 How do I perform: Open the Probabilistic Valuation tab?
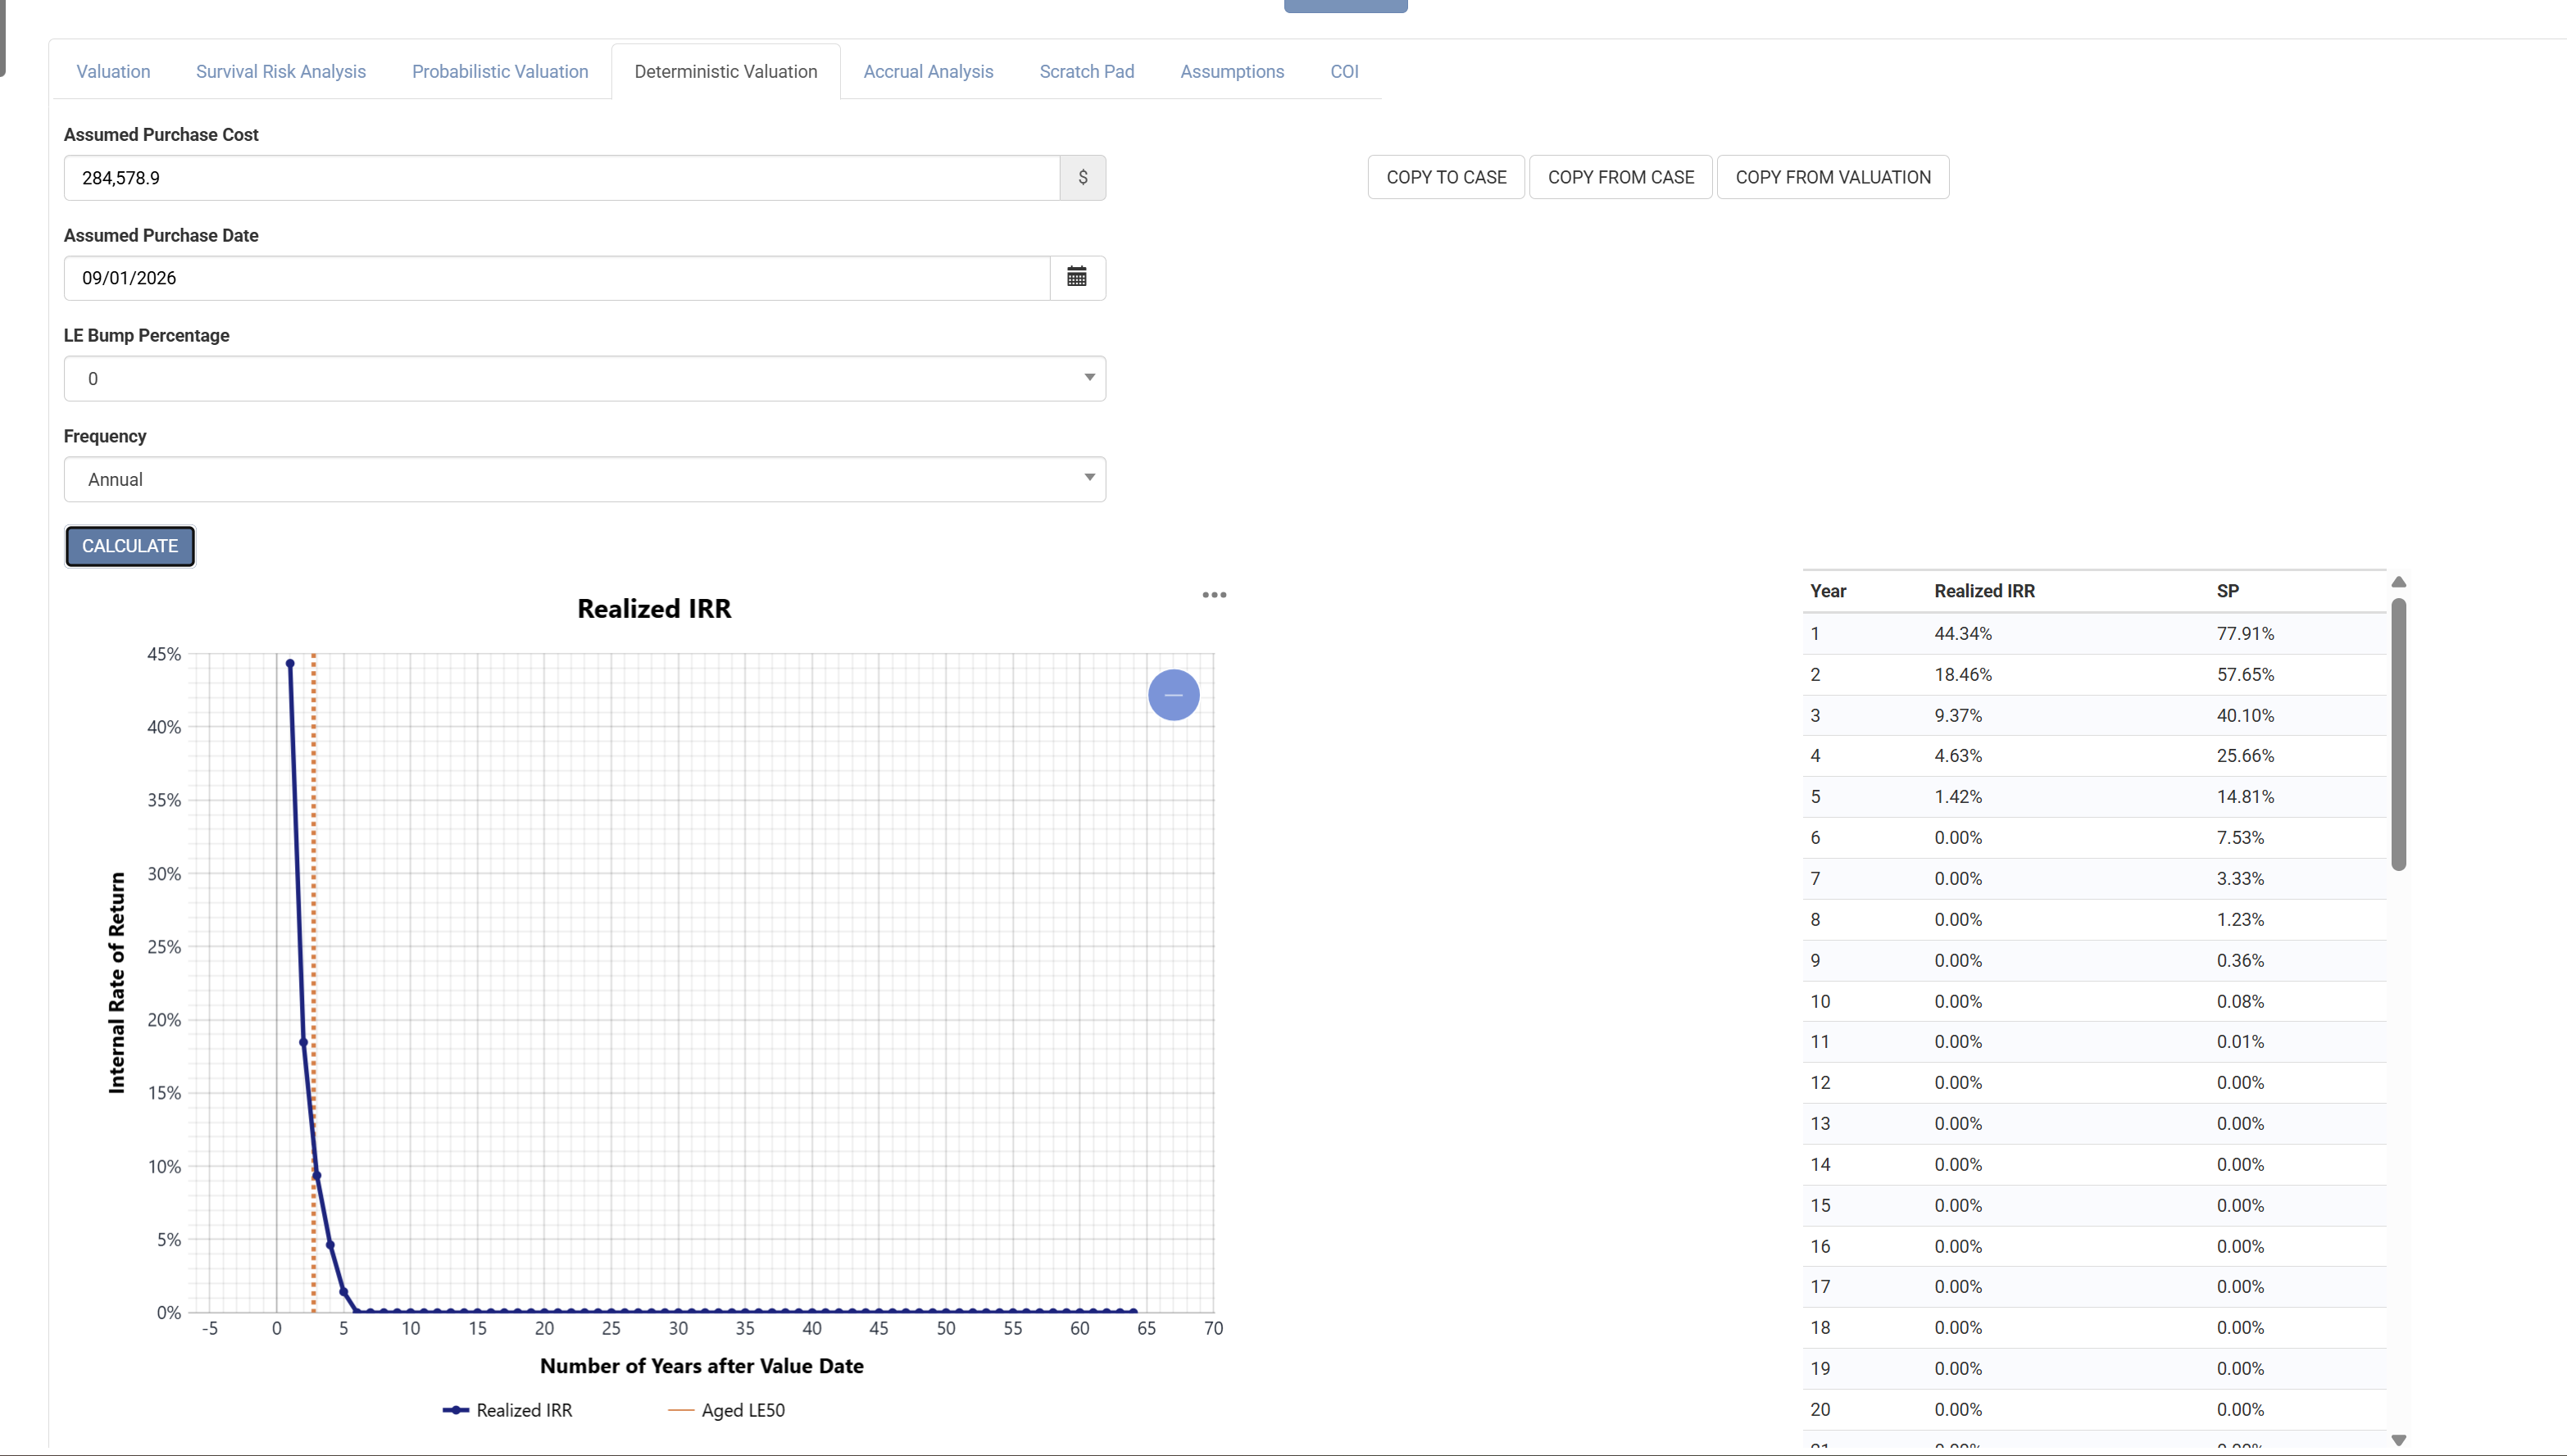click(500, 72)
